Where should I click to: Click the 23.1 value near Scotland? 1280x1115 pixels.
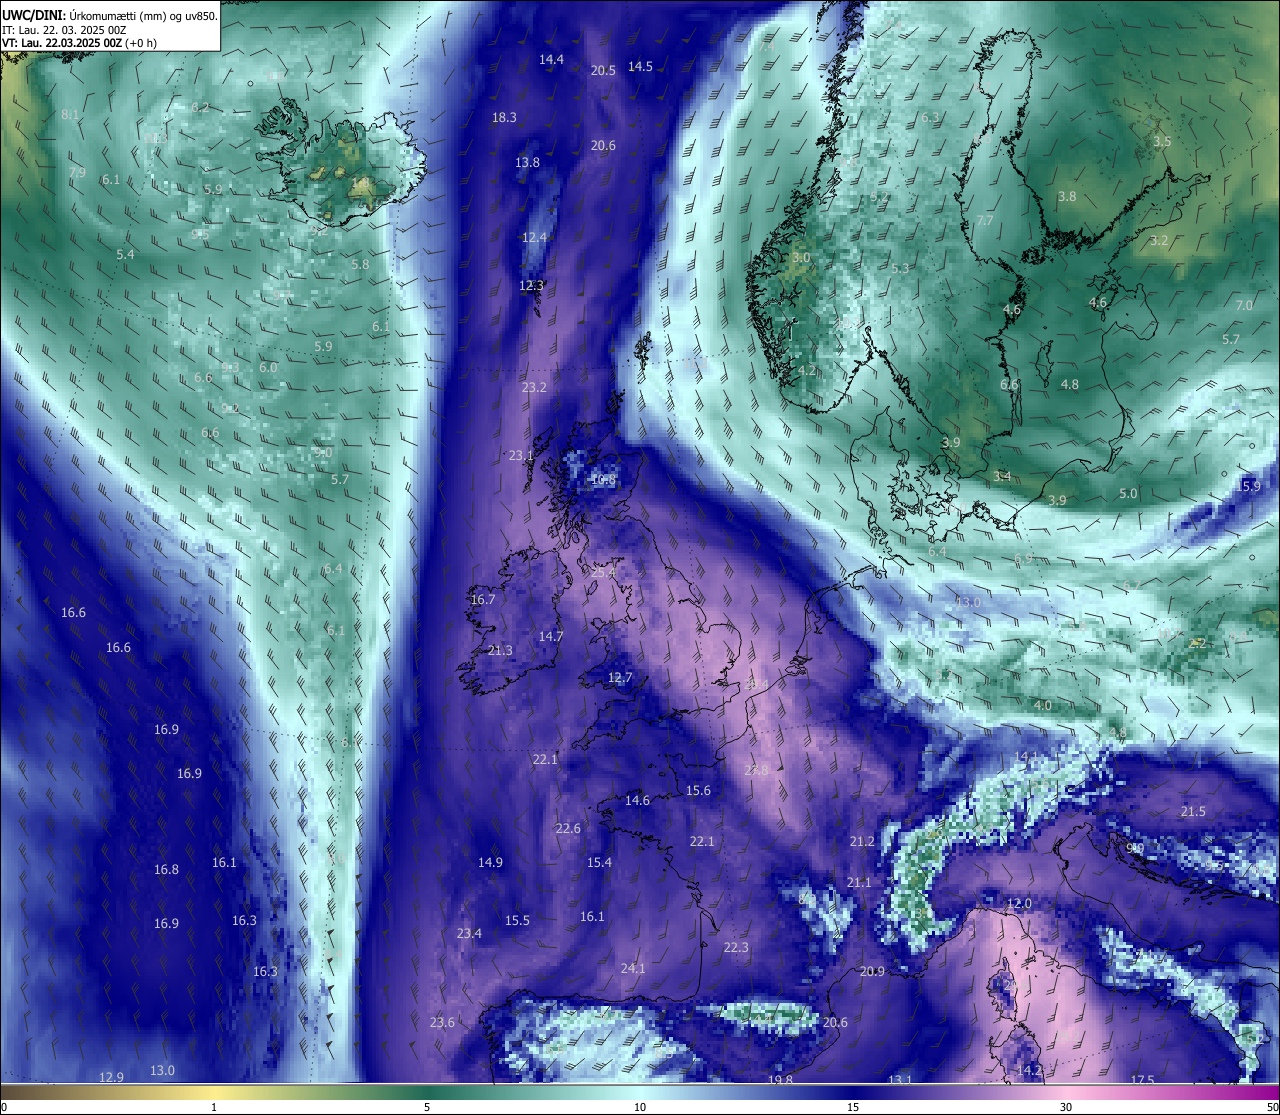pyautogui.click(x=521, y=456)
